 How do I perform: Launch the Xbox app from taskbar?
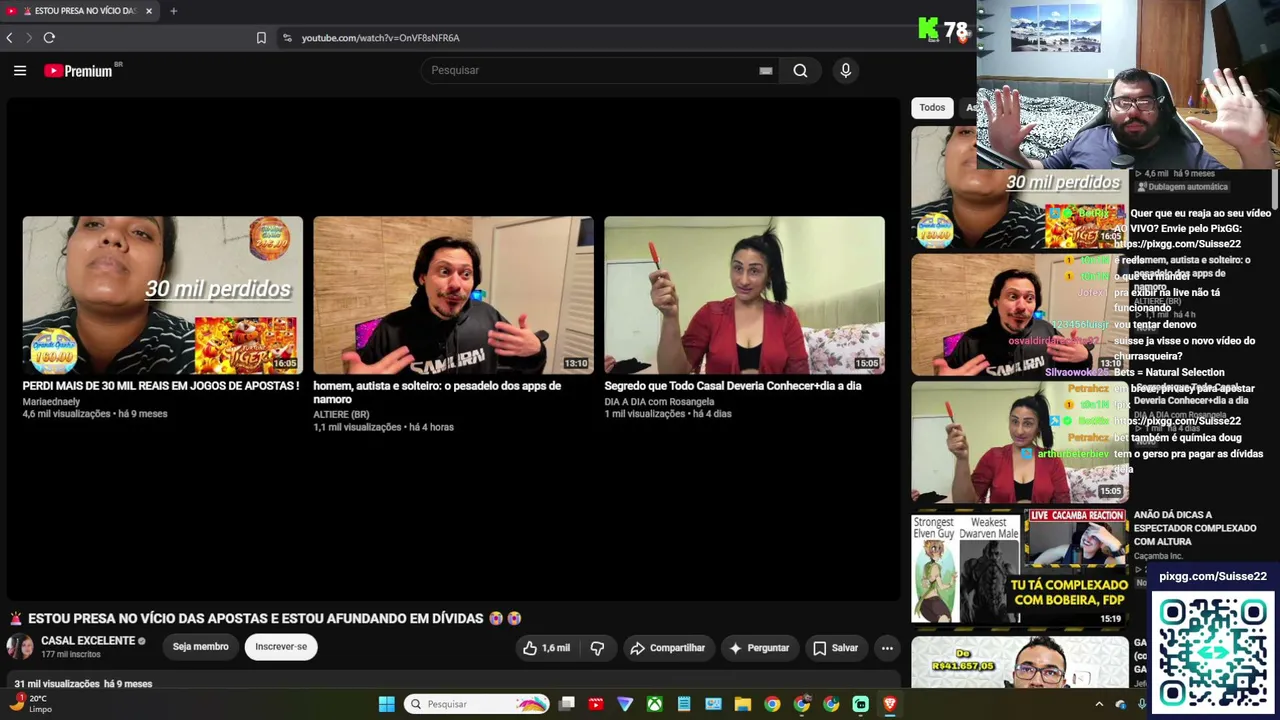coord(654,704)
